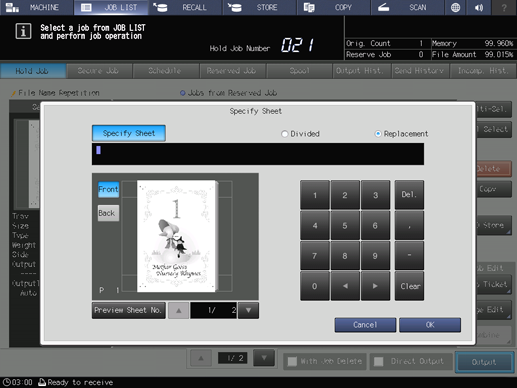This screenshot has width=517, height=388.
Task: Open help with the question mark icon
Action: click(504, 7)
